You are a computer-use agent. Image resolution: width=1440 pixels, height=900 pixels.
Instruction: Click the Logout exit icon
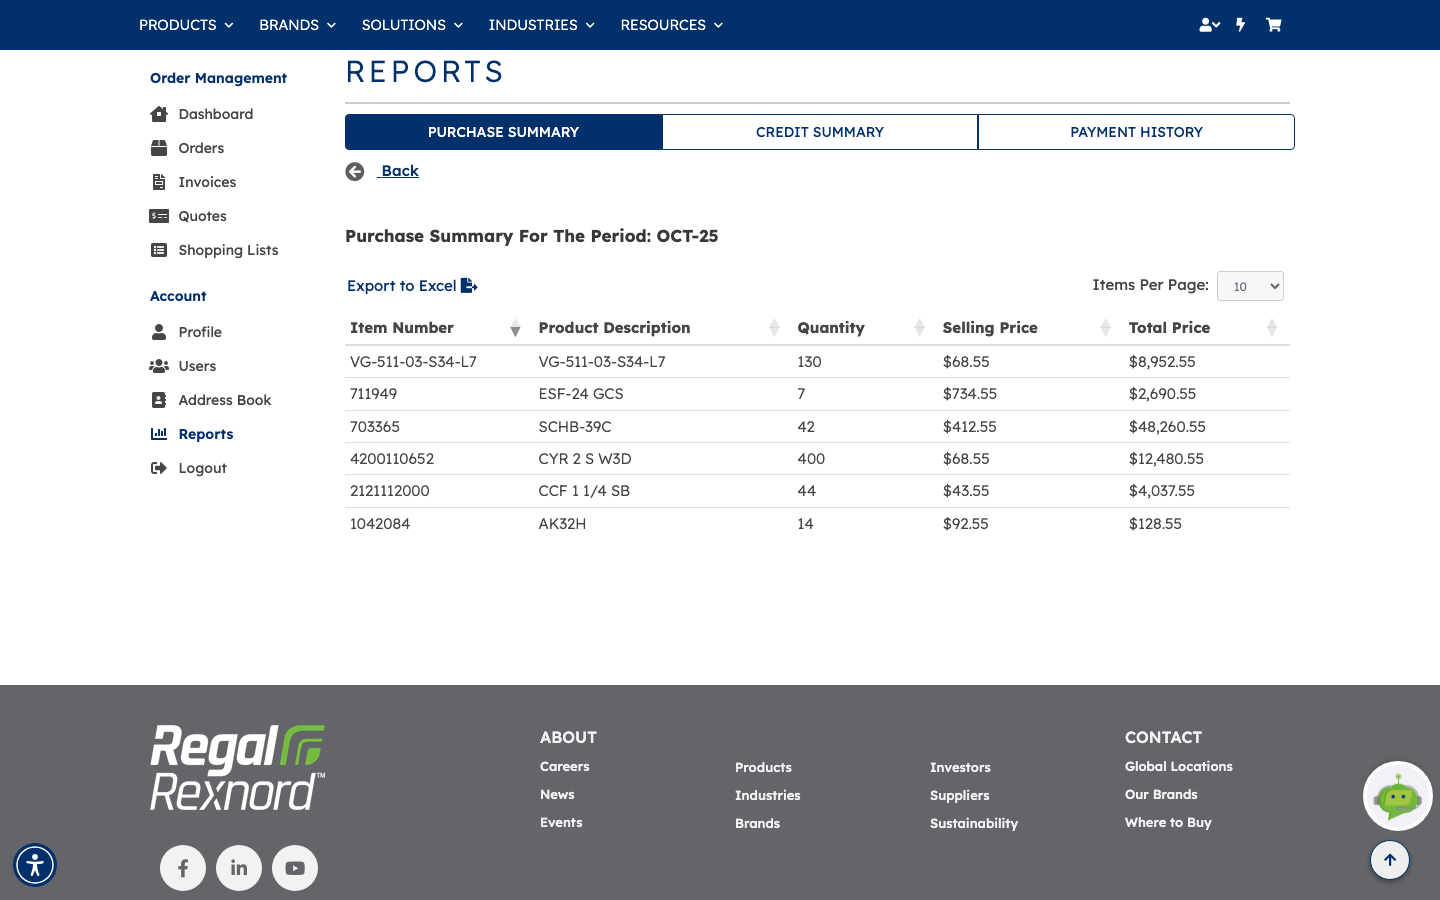pos(159,468)
